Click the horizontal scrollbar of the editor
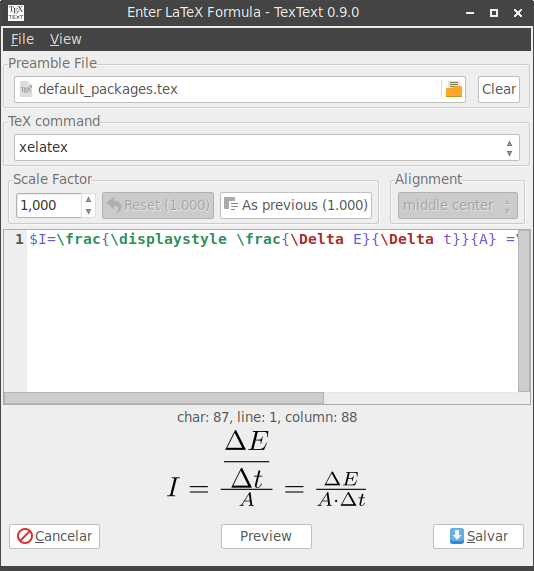 click(164, 398)
